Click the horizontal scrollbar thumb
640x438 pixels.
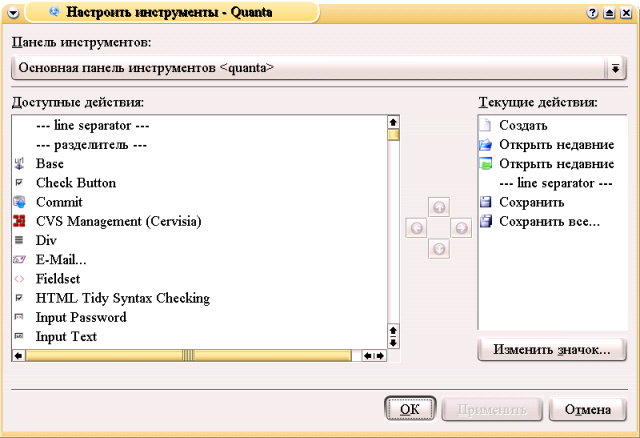(x=188, y=355)
